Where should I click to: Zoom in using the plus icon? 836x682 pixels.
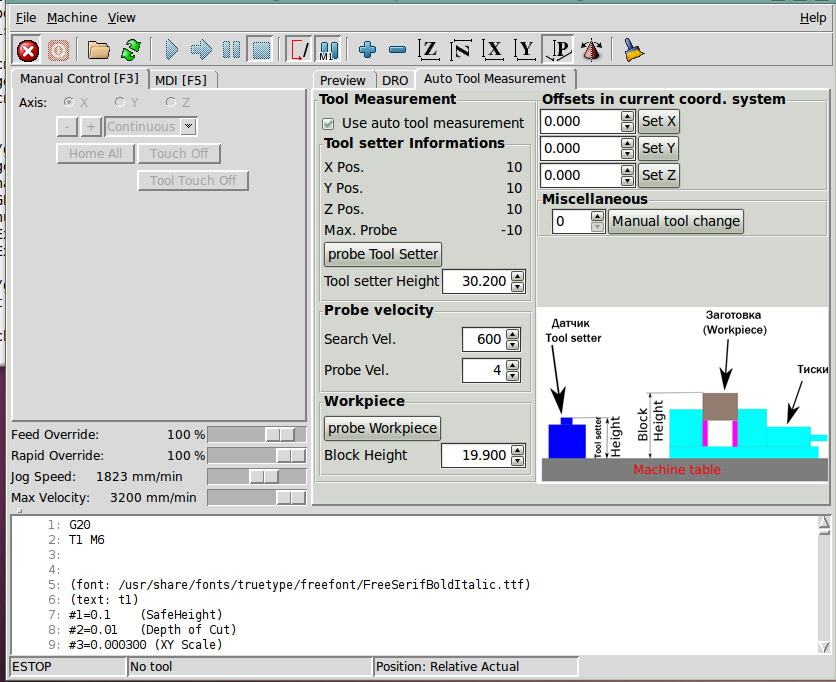coord(367,50)
